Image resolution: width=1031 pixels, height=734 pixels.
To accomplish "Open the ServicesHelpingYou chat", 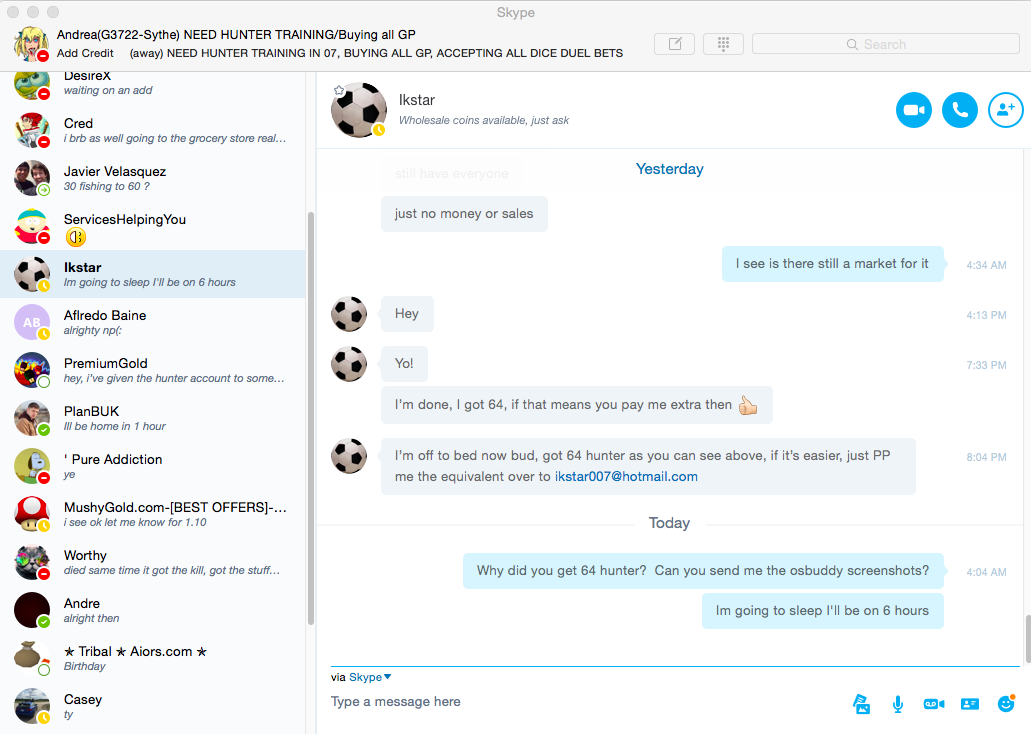I will [x=153, y=226].
